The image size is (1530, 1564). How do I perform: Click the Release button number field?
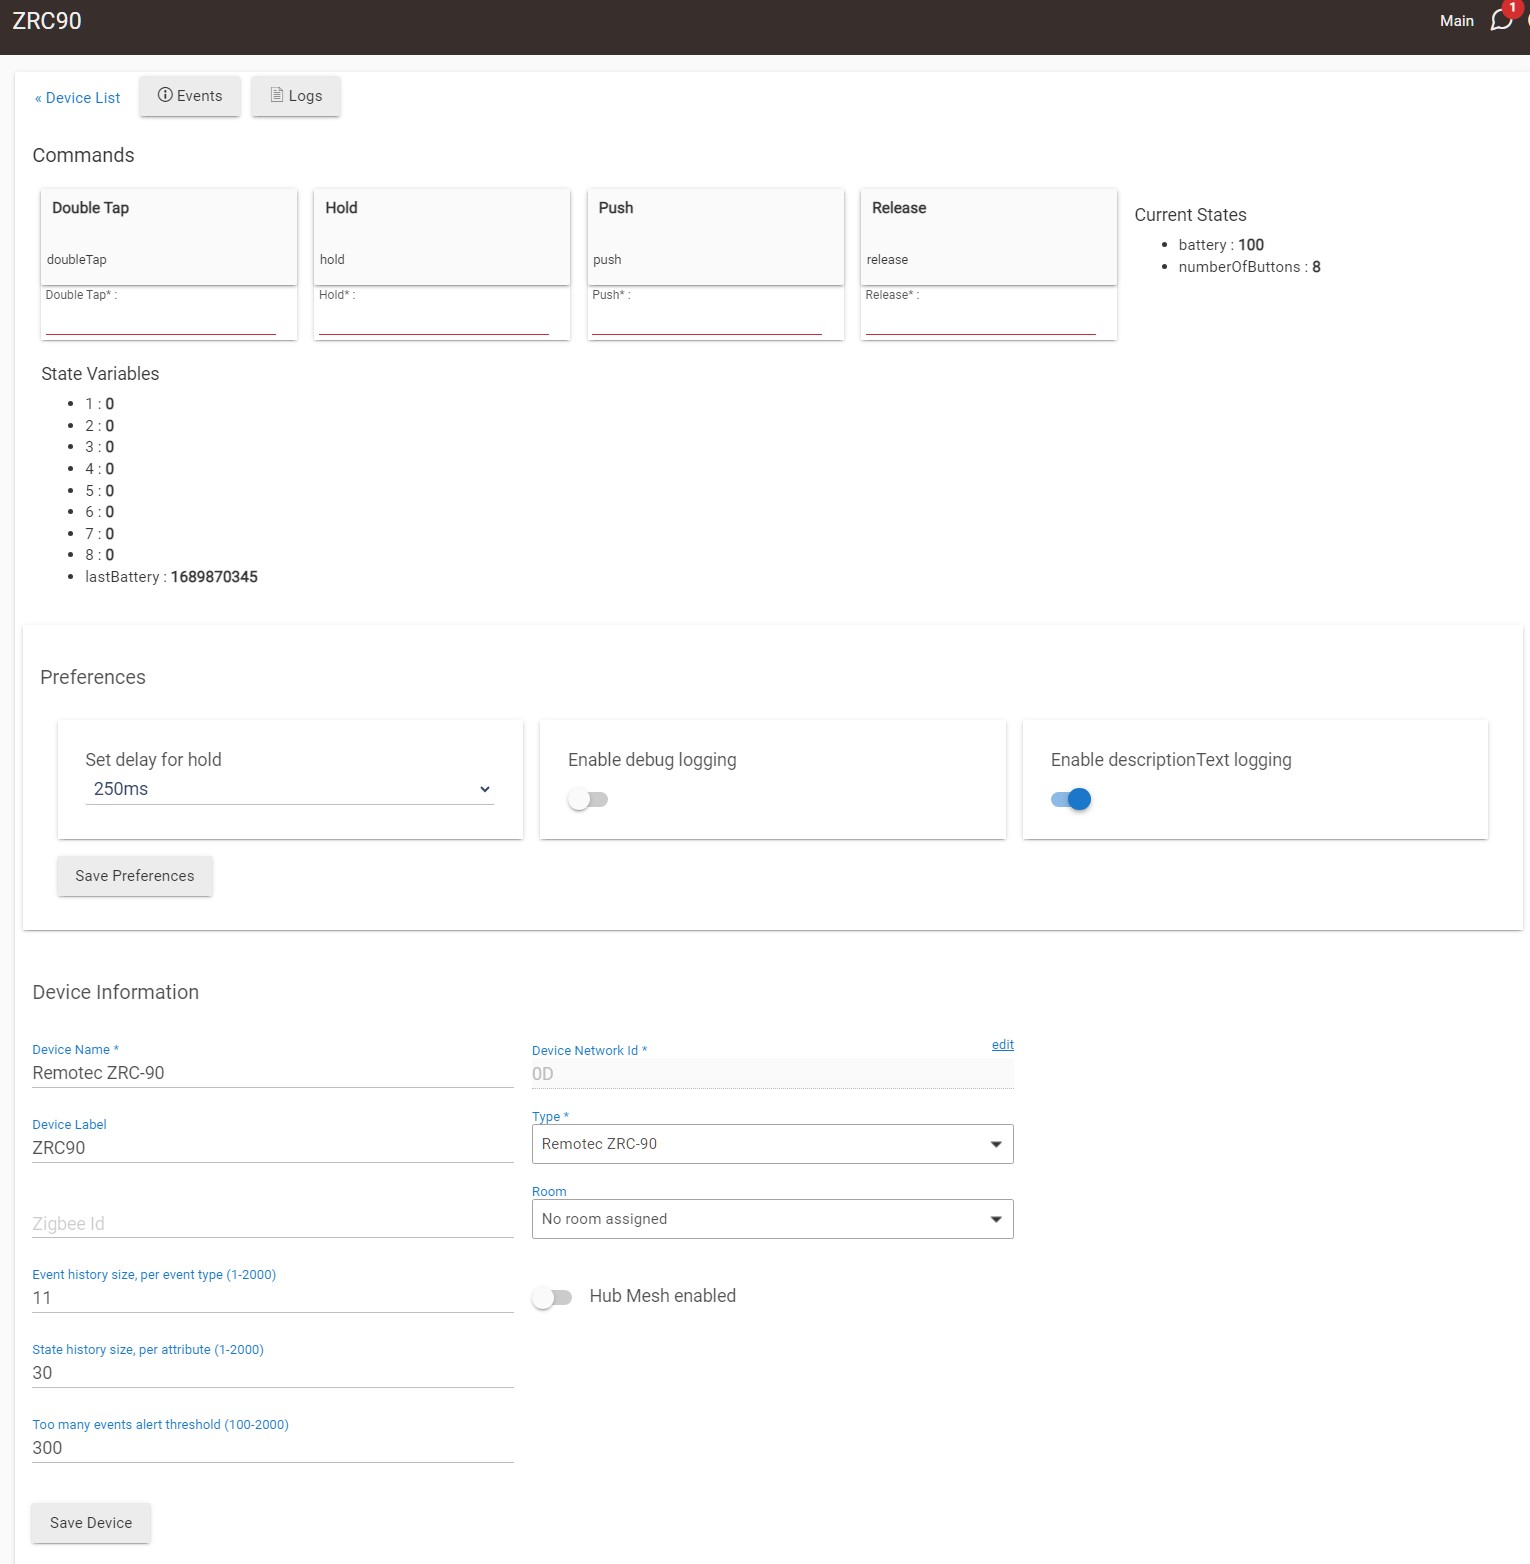coord(980,320)
